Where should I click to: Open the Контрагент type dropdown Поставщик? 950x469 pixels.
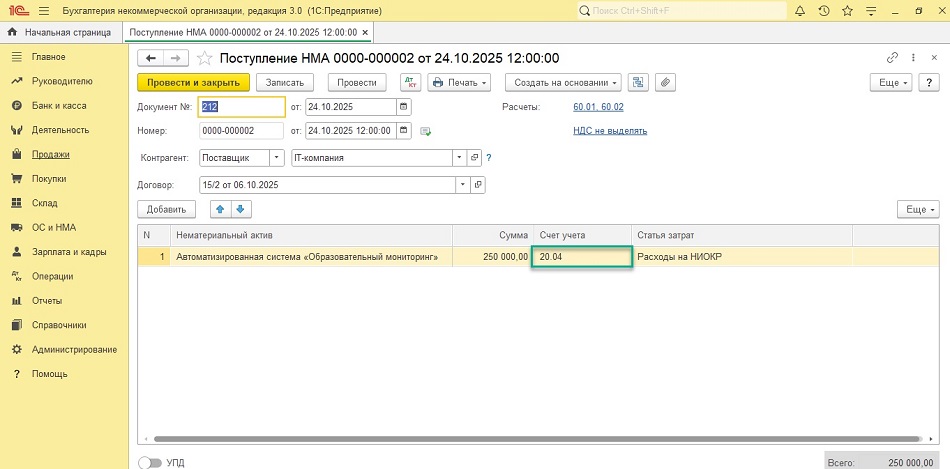276,158
